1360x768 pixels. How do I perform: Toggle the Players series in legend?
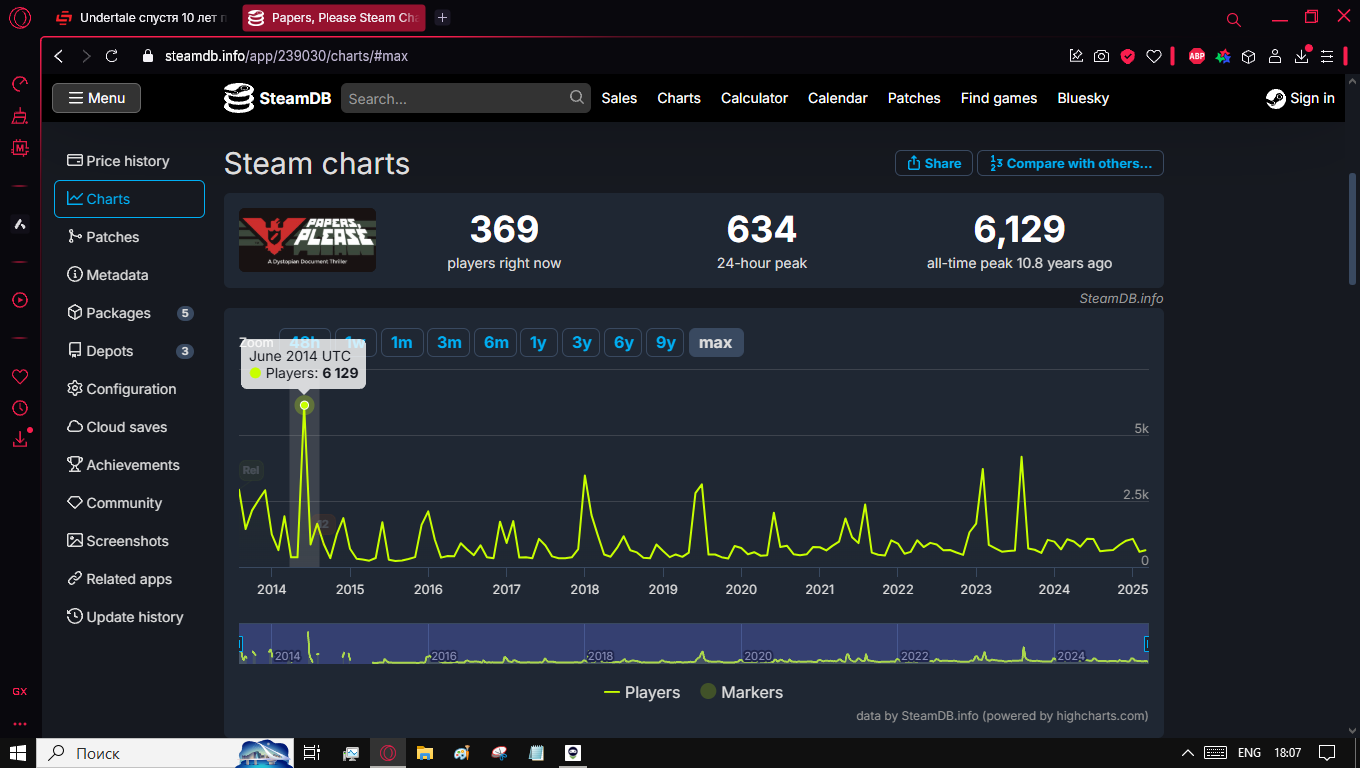[643, 692]
